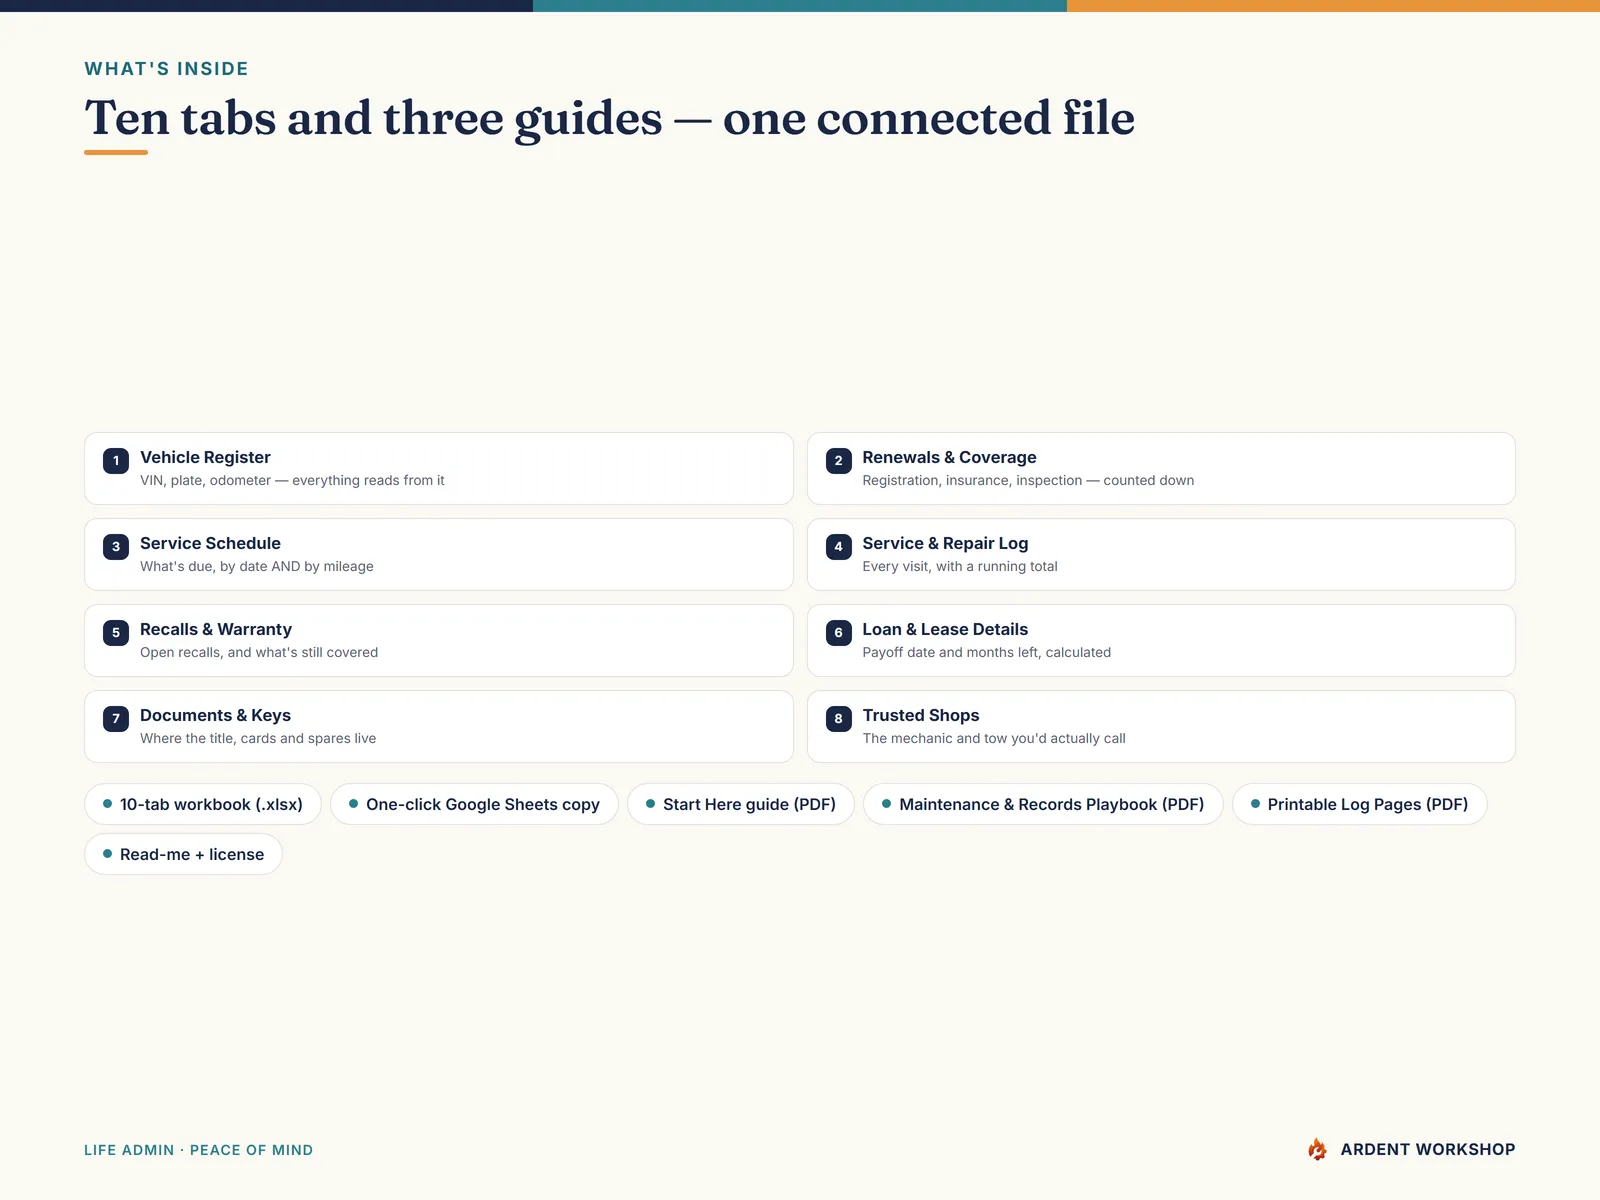Click the Ardent Workshop flame logo
Viewport: 1600px width, 1200px height.
coord(1318,1149)
